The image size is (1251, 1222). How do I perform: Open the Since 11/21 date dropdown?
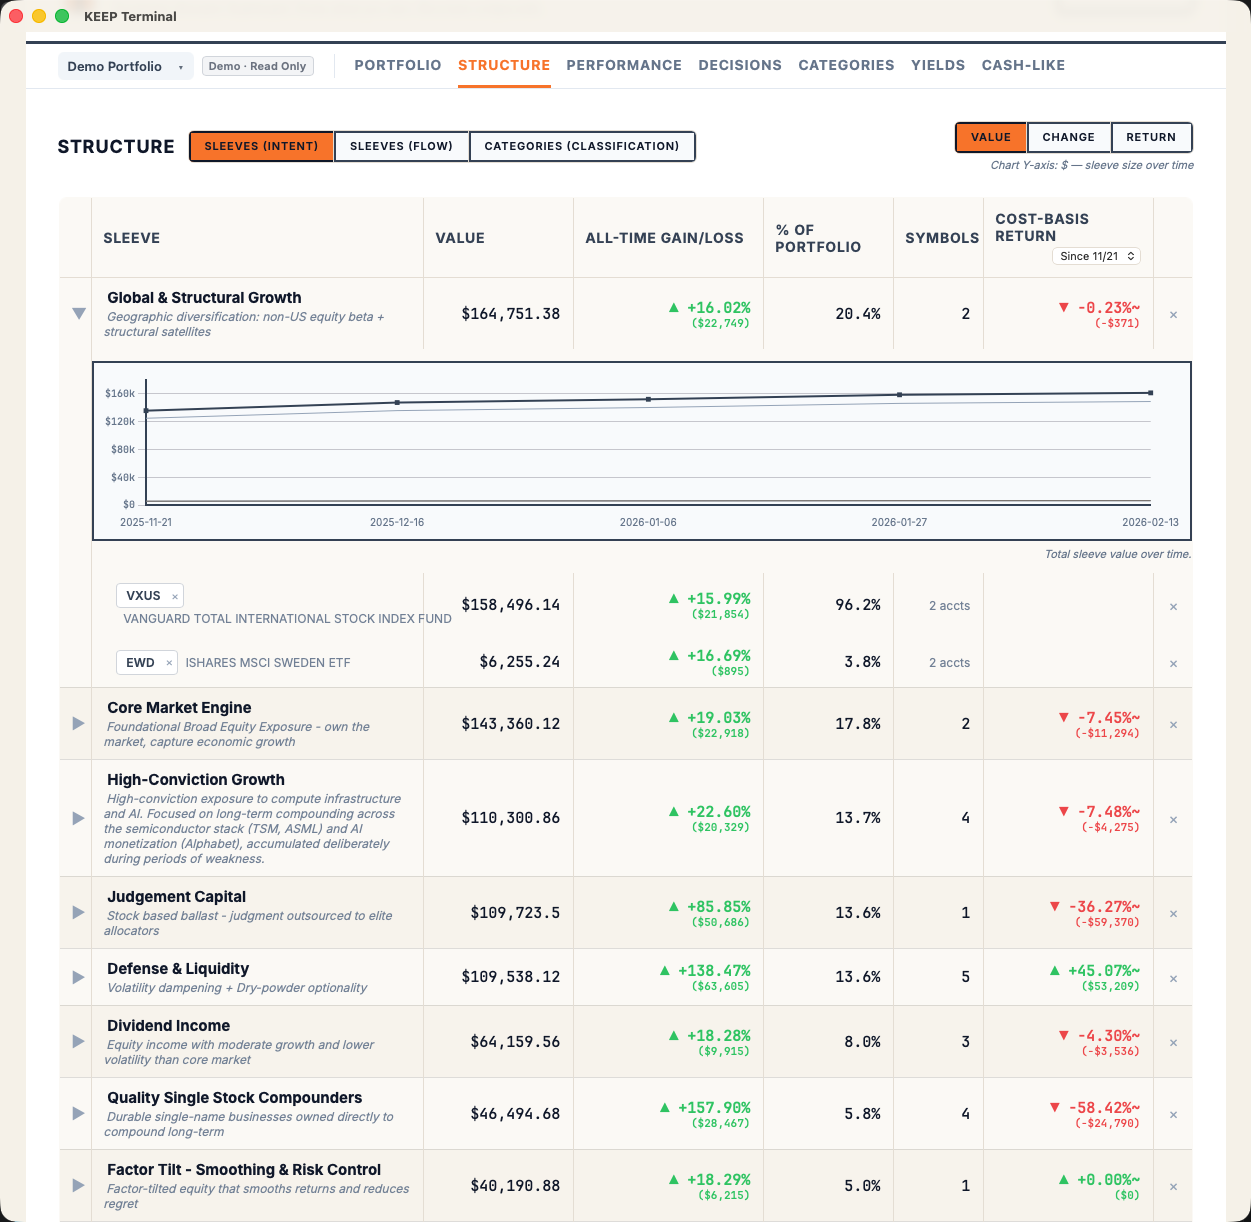tap(1096, 256)
